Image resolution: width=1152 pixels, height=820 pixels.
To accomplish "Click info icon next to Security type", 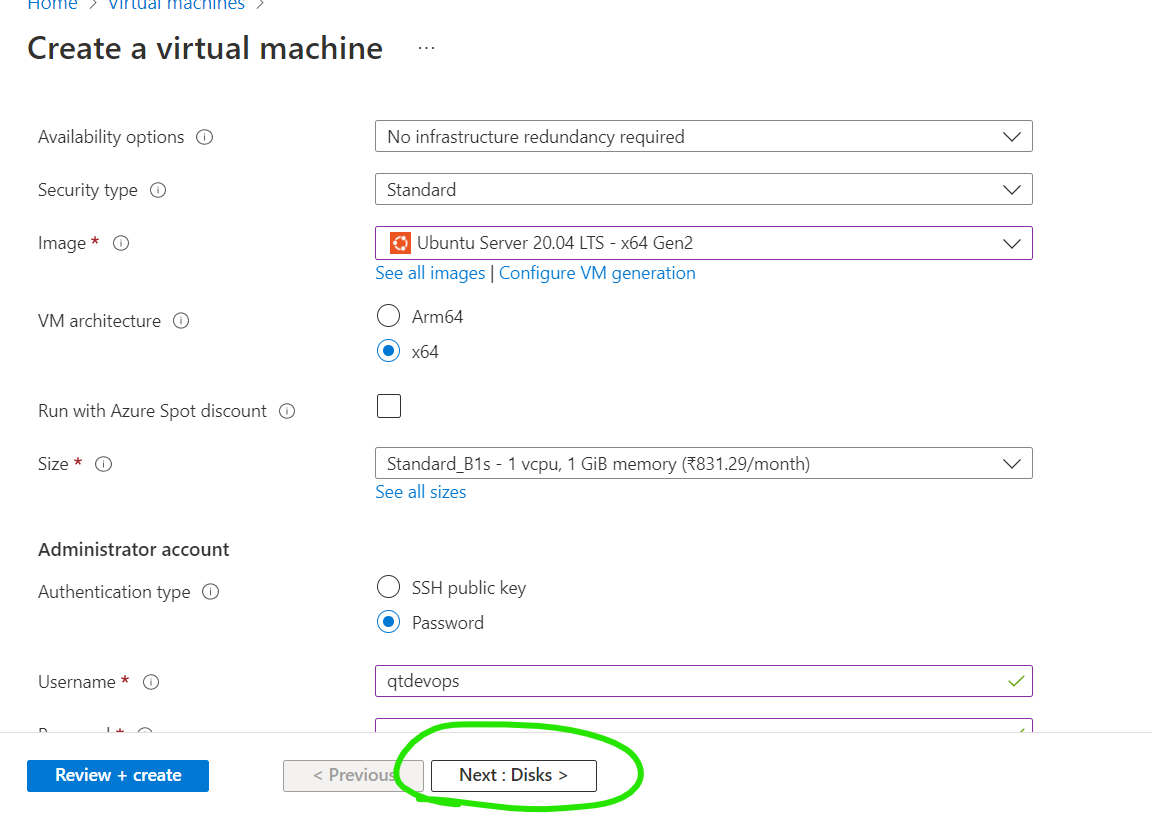I will click(158, 190).
